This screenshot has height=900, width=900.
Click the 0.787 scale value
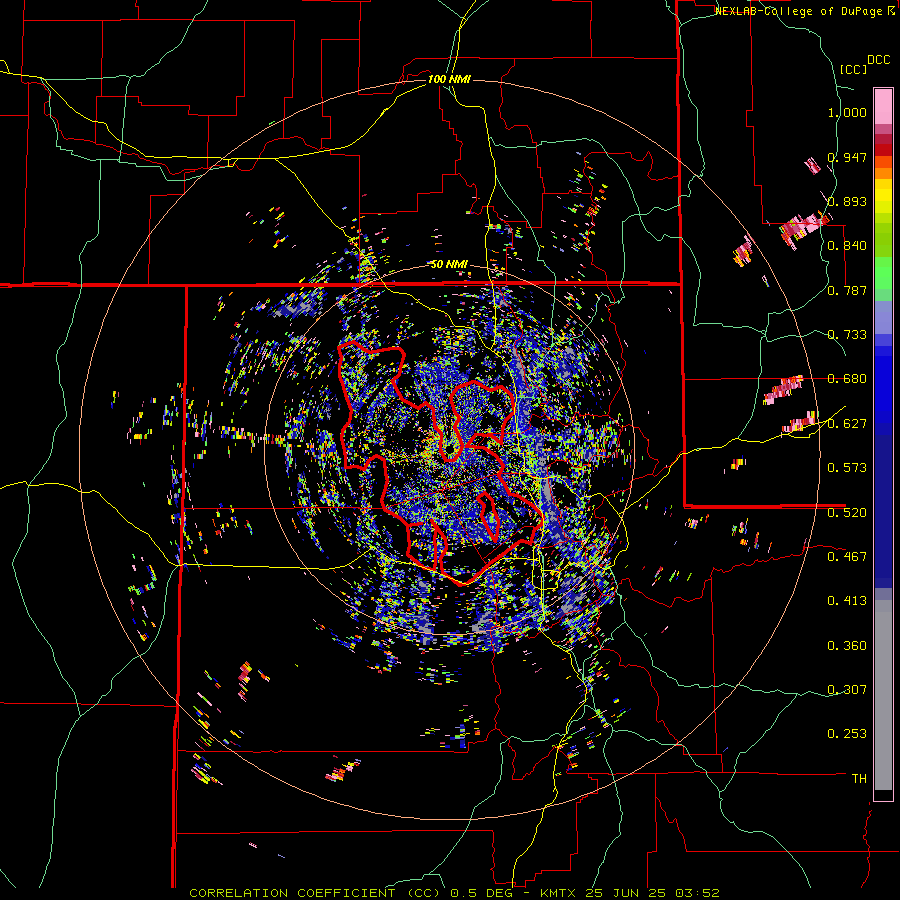click(x=847, y=290)
